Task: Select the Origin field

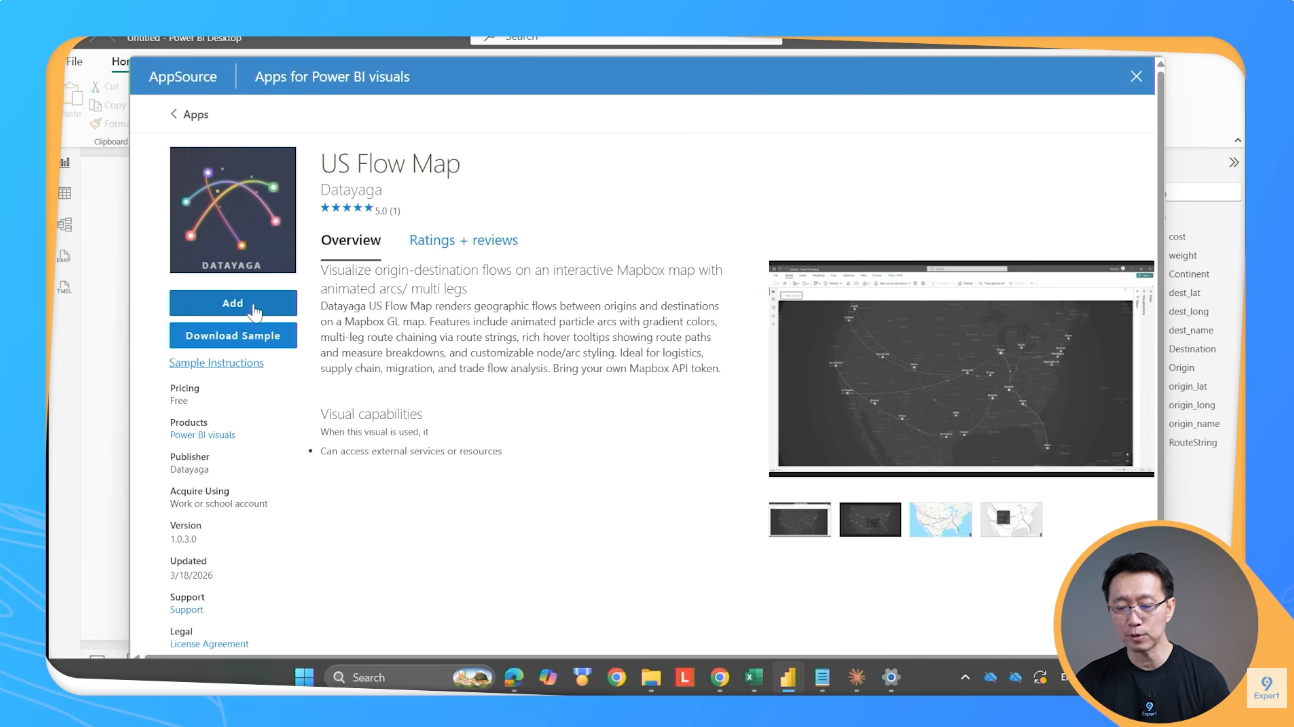Action: click(1182, 368)
